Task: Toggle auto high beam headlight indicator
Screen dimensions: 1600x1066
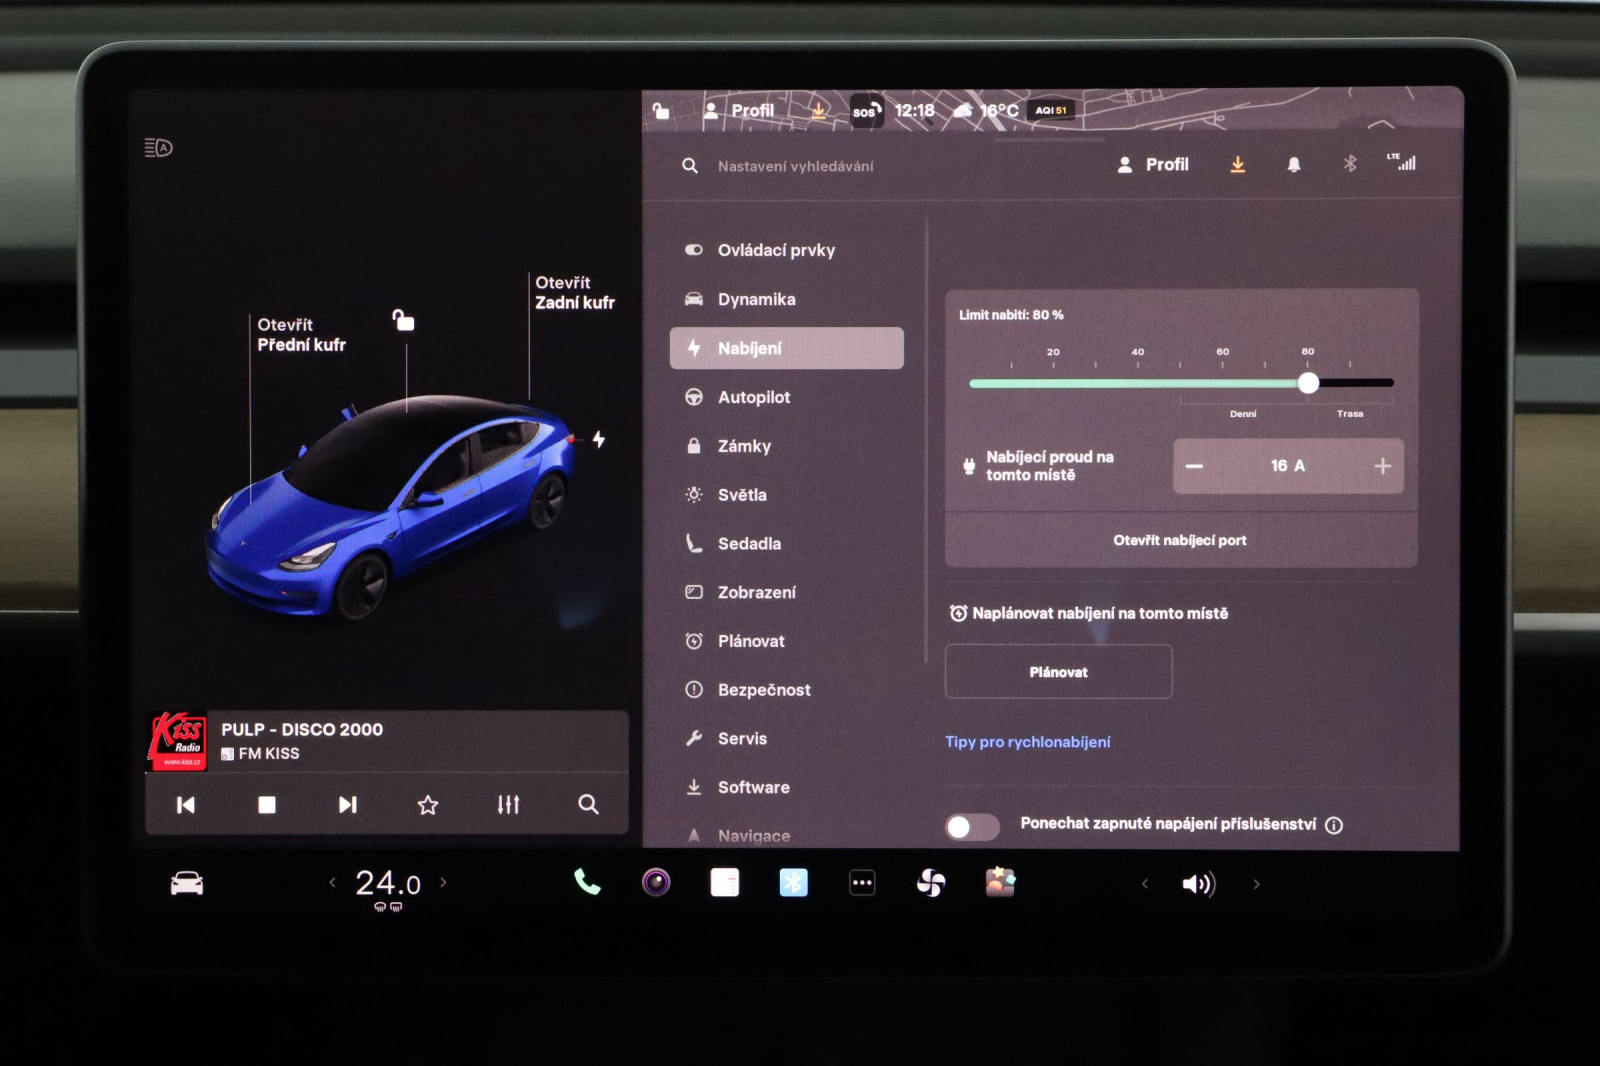Action: (159, 148)
